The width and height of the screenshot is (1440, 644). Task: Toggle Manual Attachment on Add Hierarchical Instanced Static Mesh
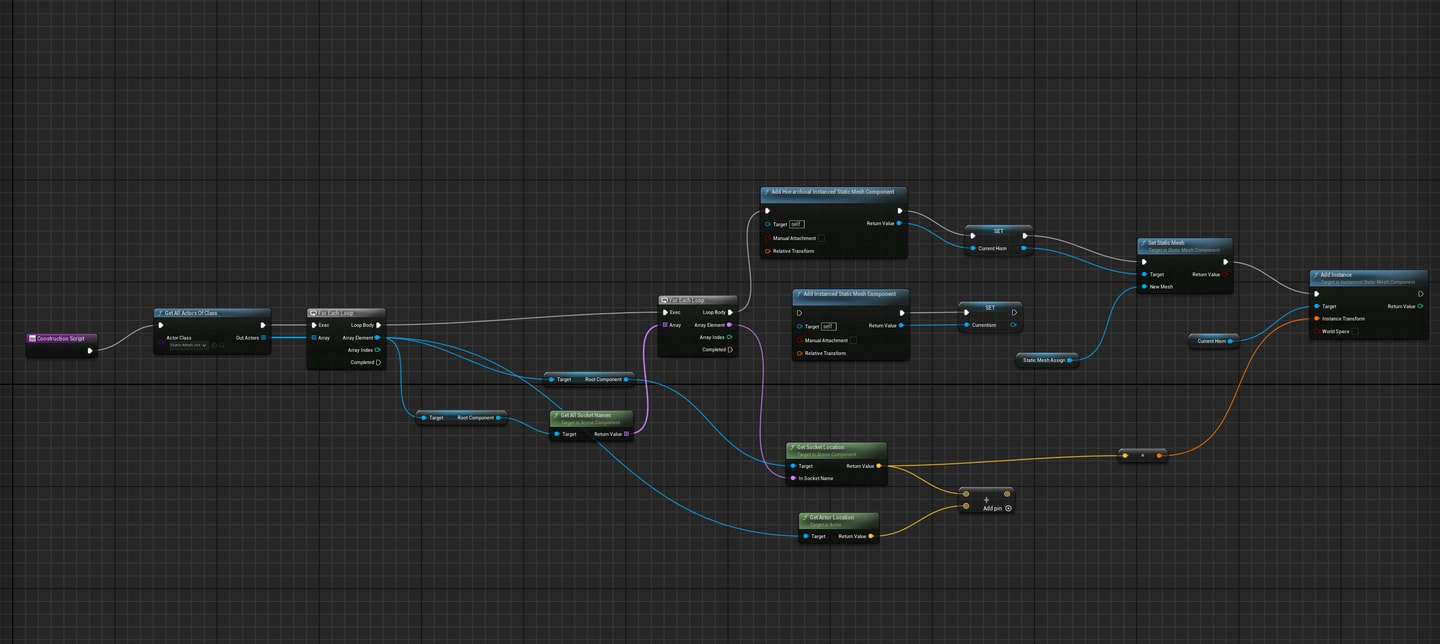pos(822,238)
